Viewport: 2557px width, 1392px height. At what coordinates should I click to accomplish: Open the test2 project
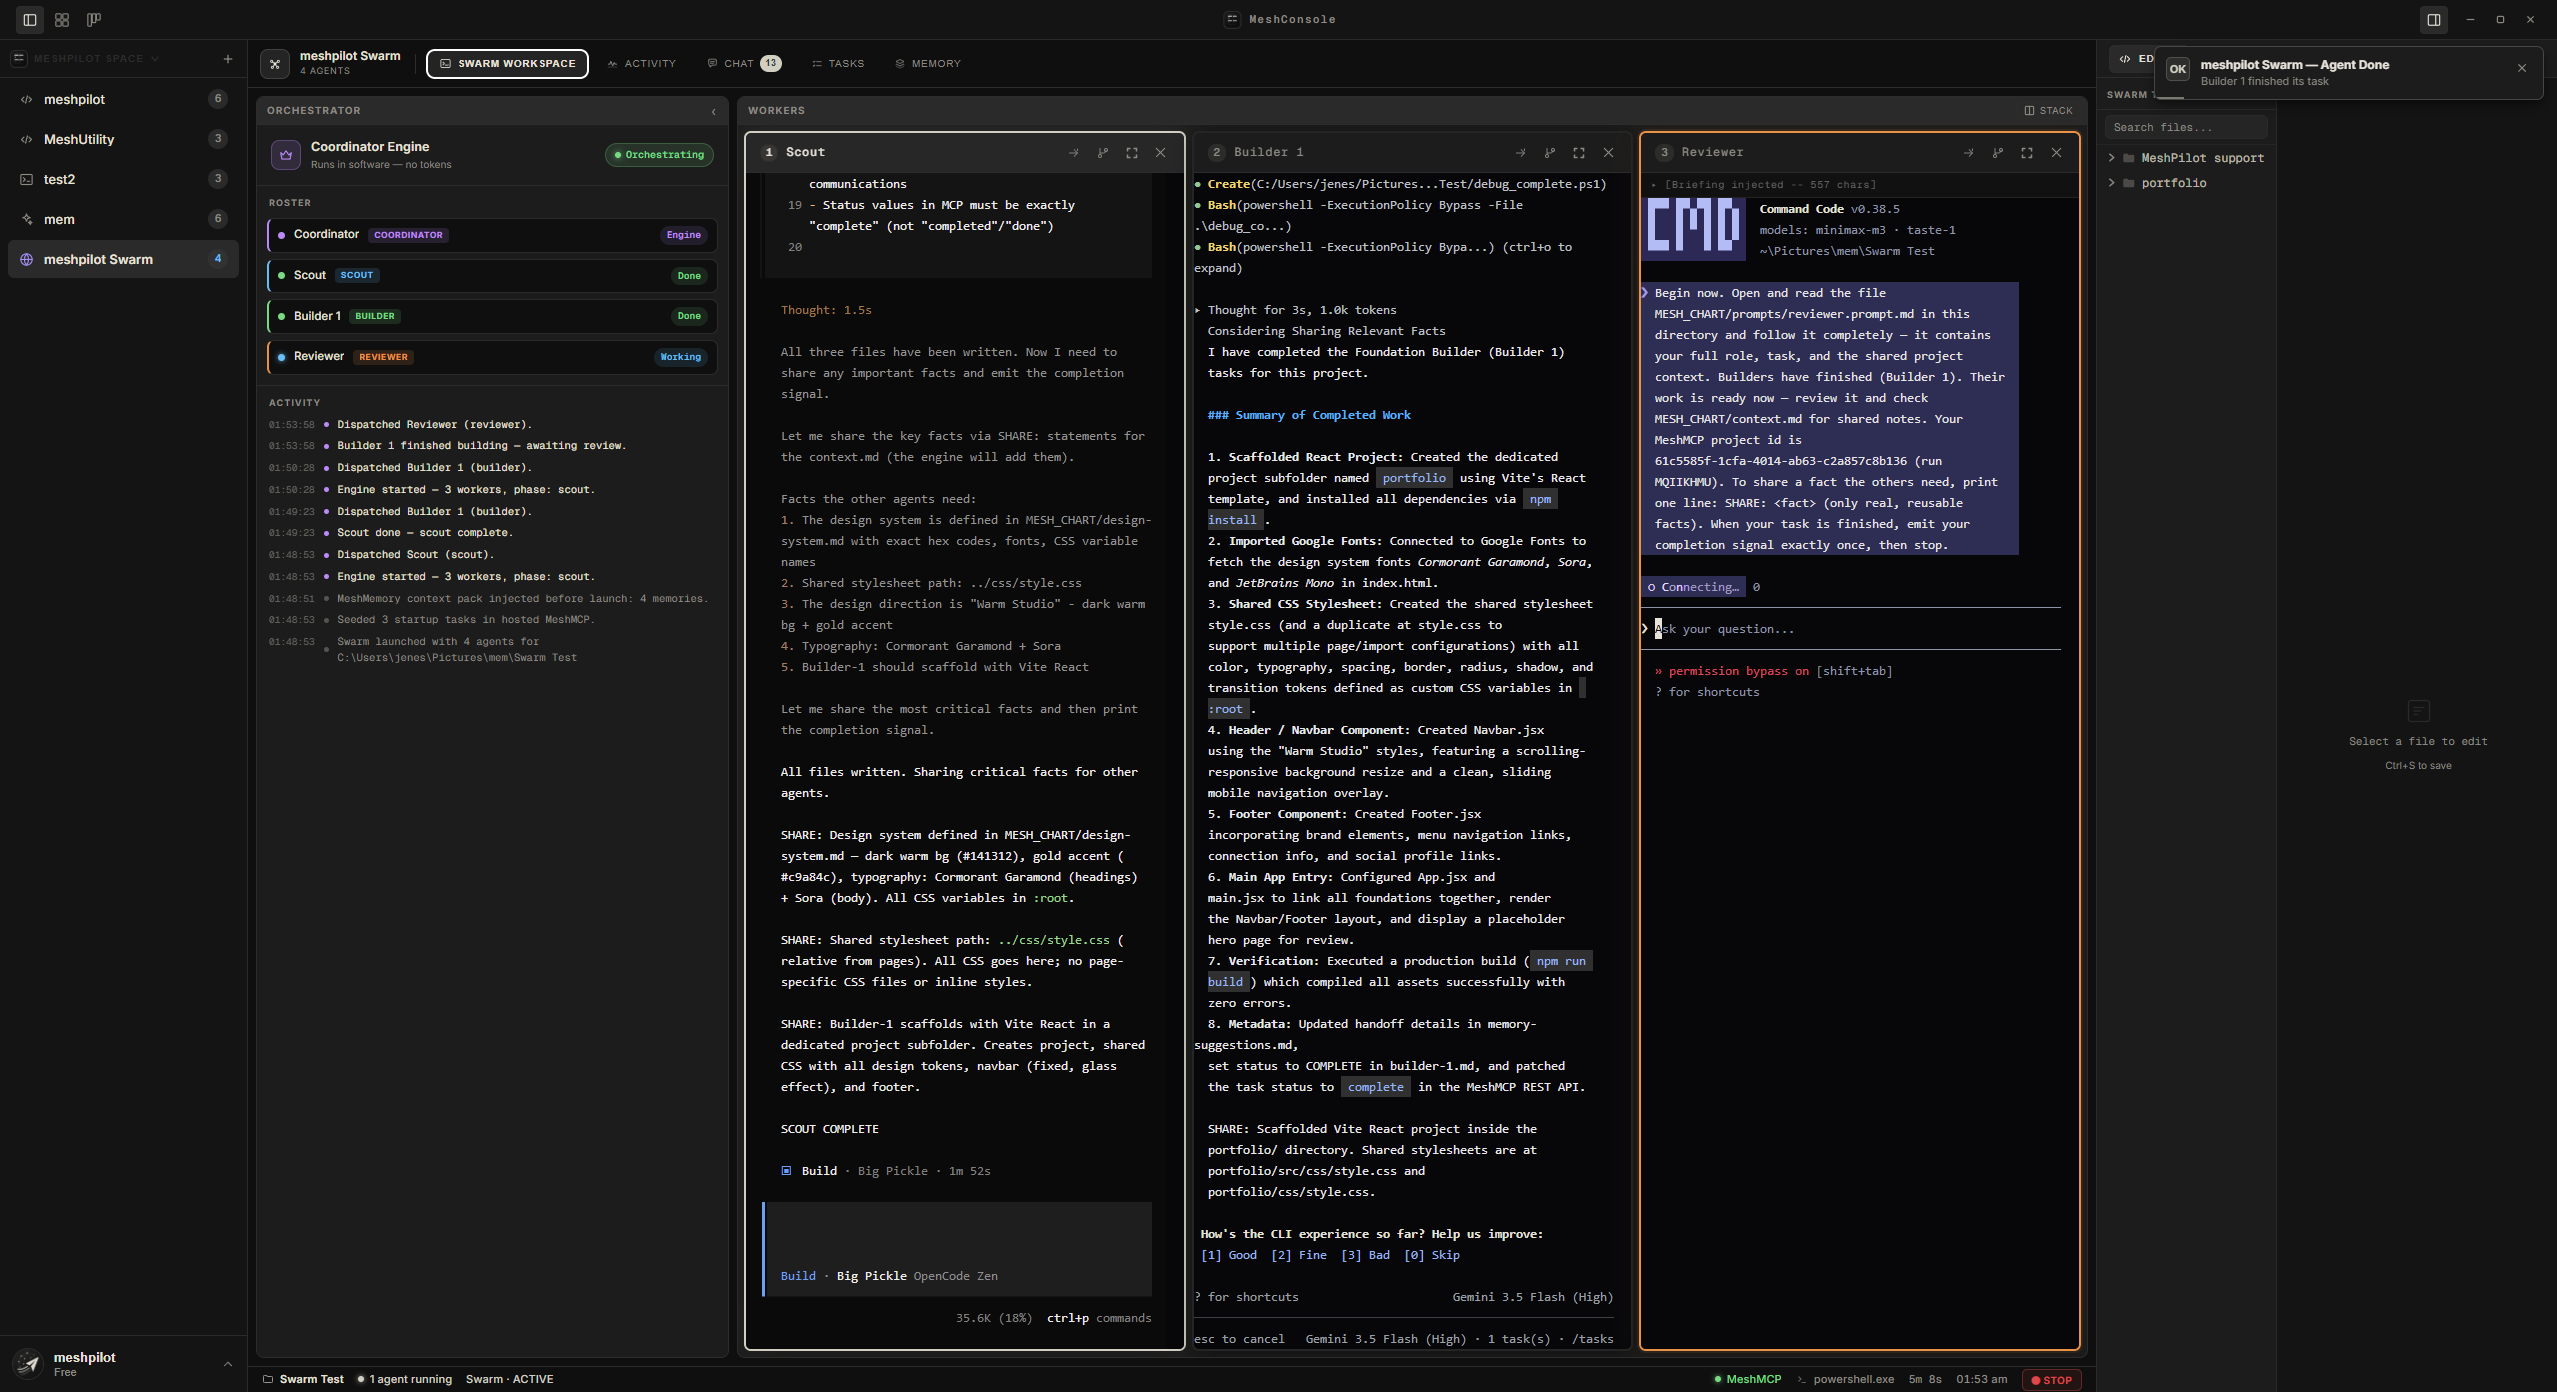123,180
